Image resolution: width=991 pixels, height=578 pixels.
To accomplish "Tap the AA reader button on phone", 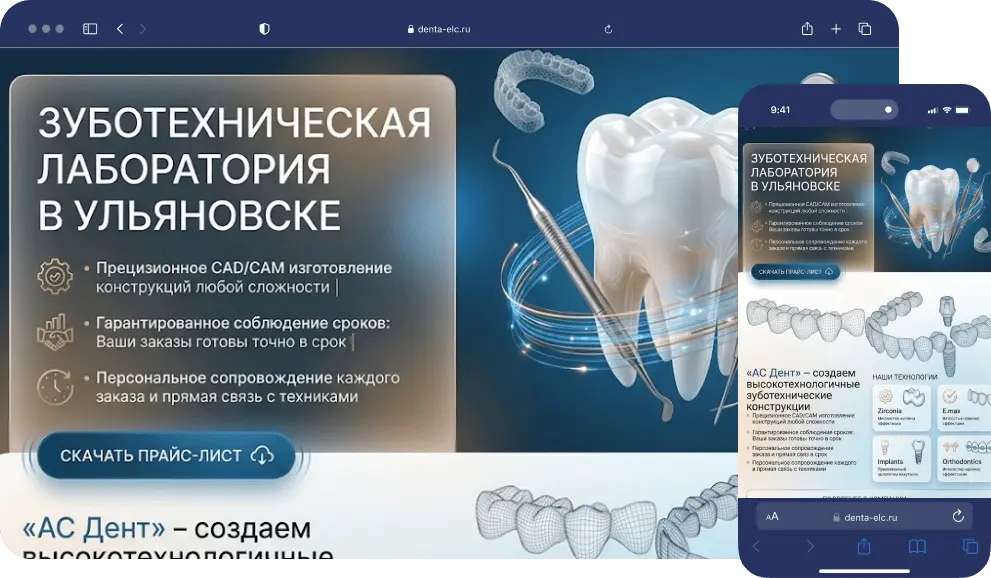I will [x=772, y=517].
